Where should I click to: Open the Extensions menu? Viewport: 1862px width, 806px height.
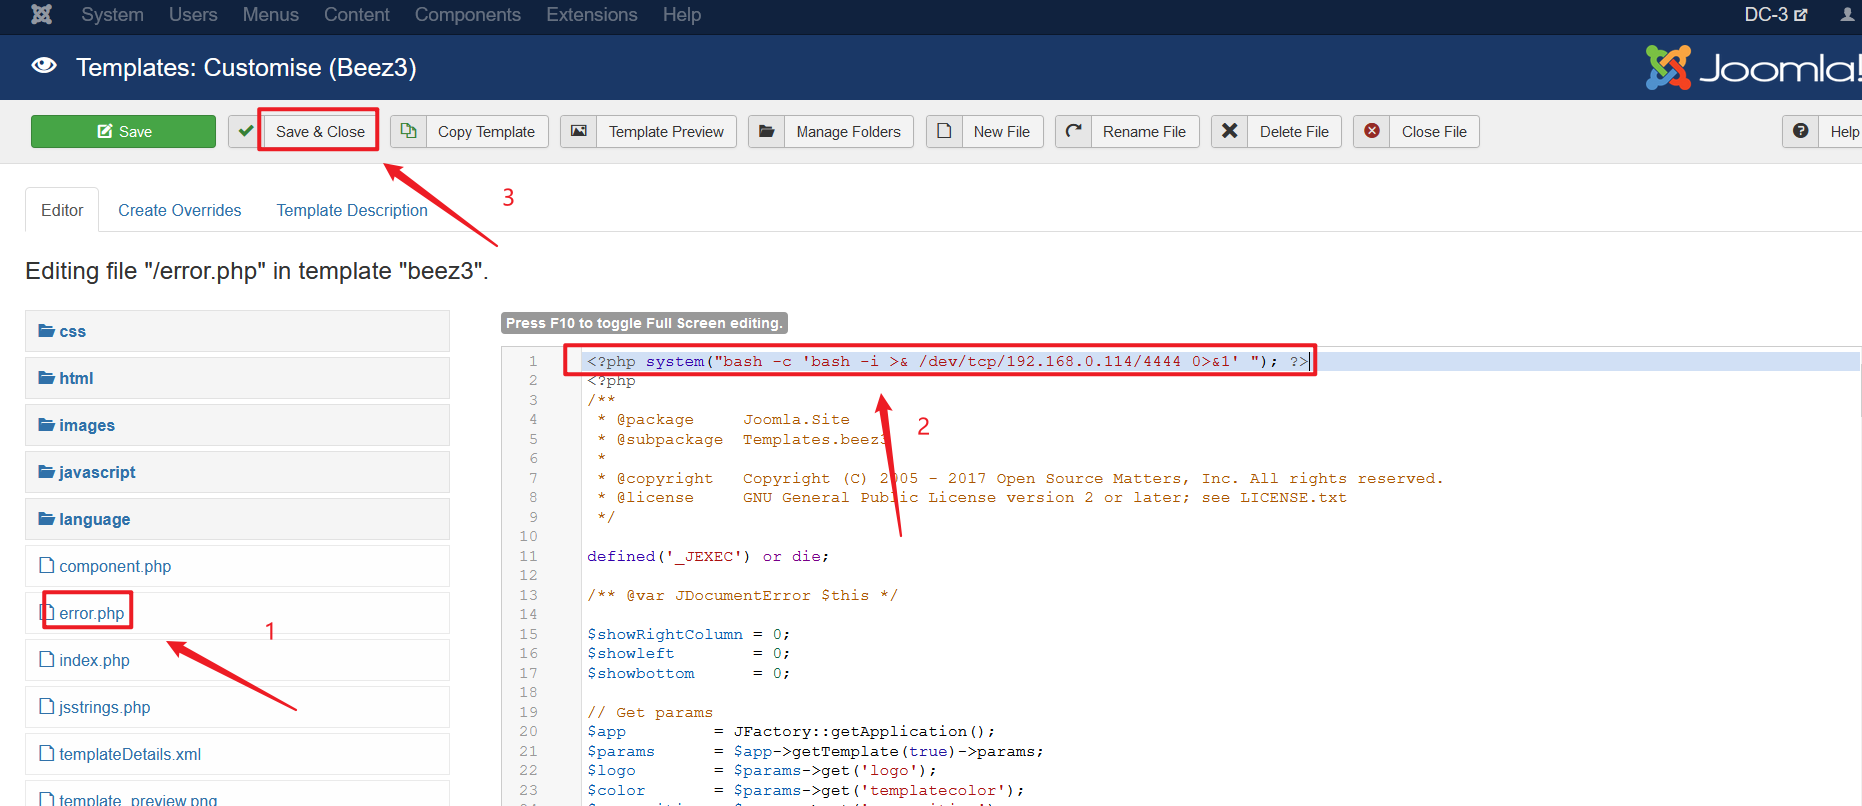[591, 15]
